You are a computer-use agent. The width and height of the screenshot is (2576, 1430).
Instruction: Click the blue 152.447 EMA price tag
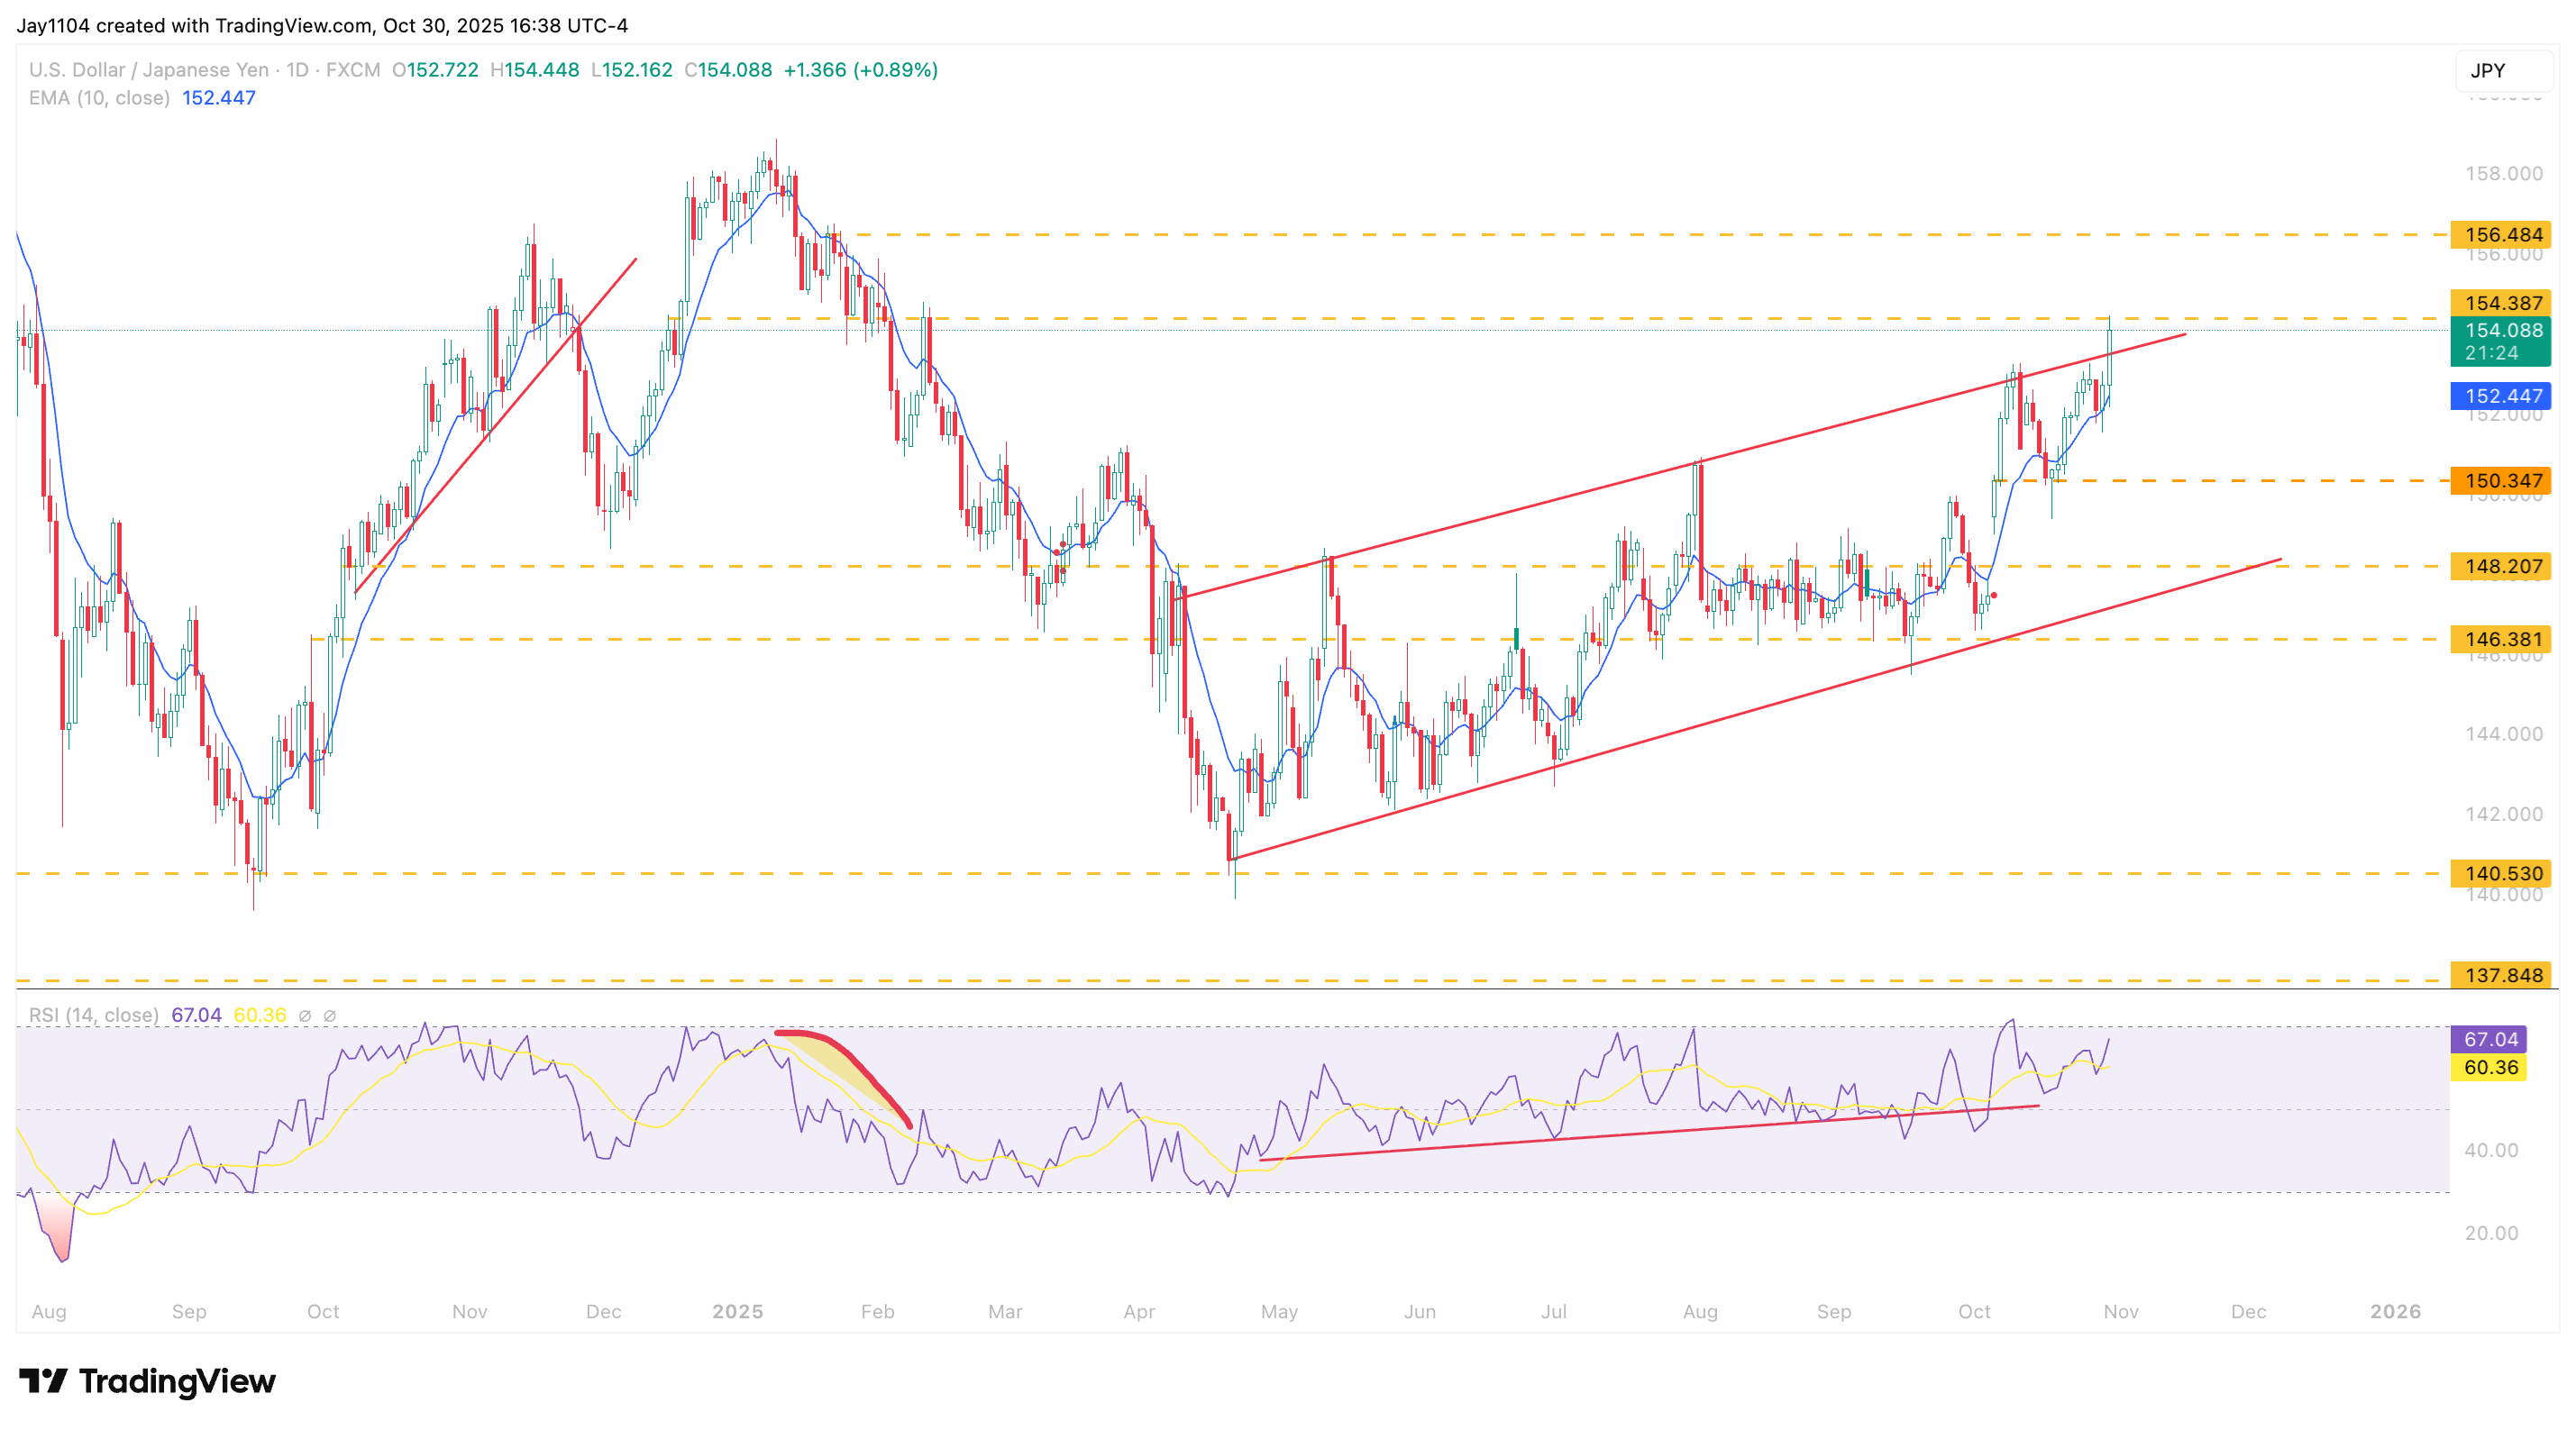(2501, 396)
